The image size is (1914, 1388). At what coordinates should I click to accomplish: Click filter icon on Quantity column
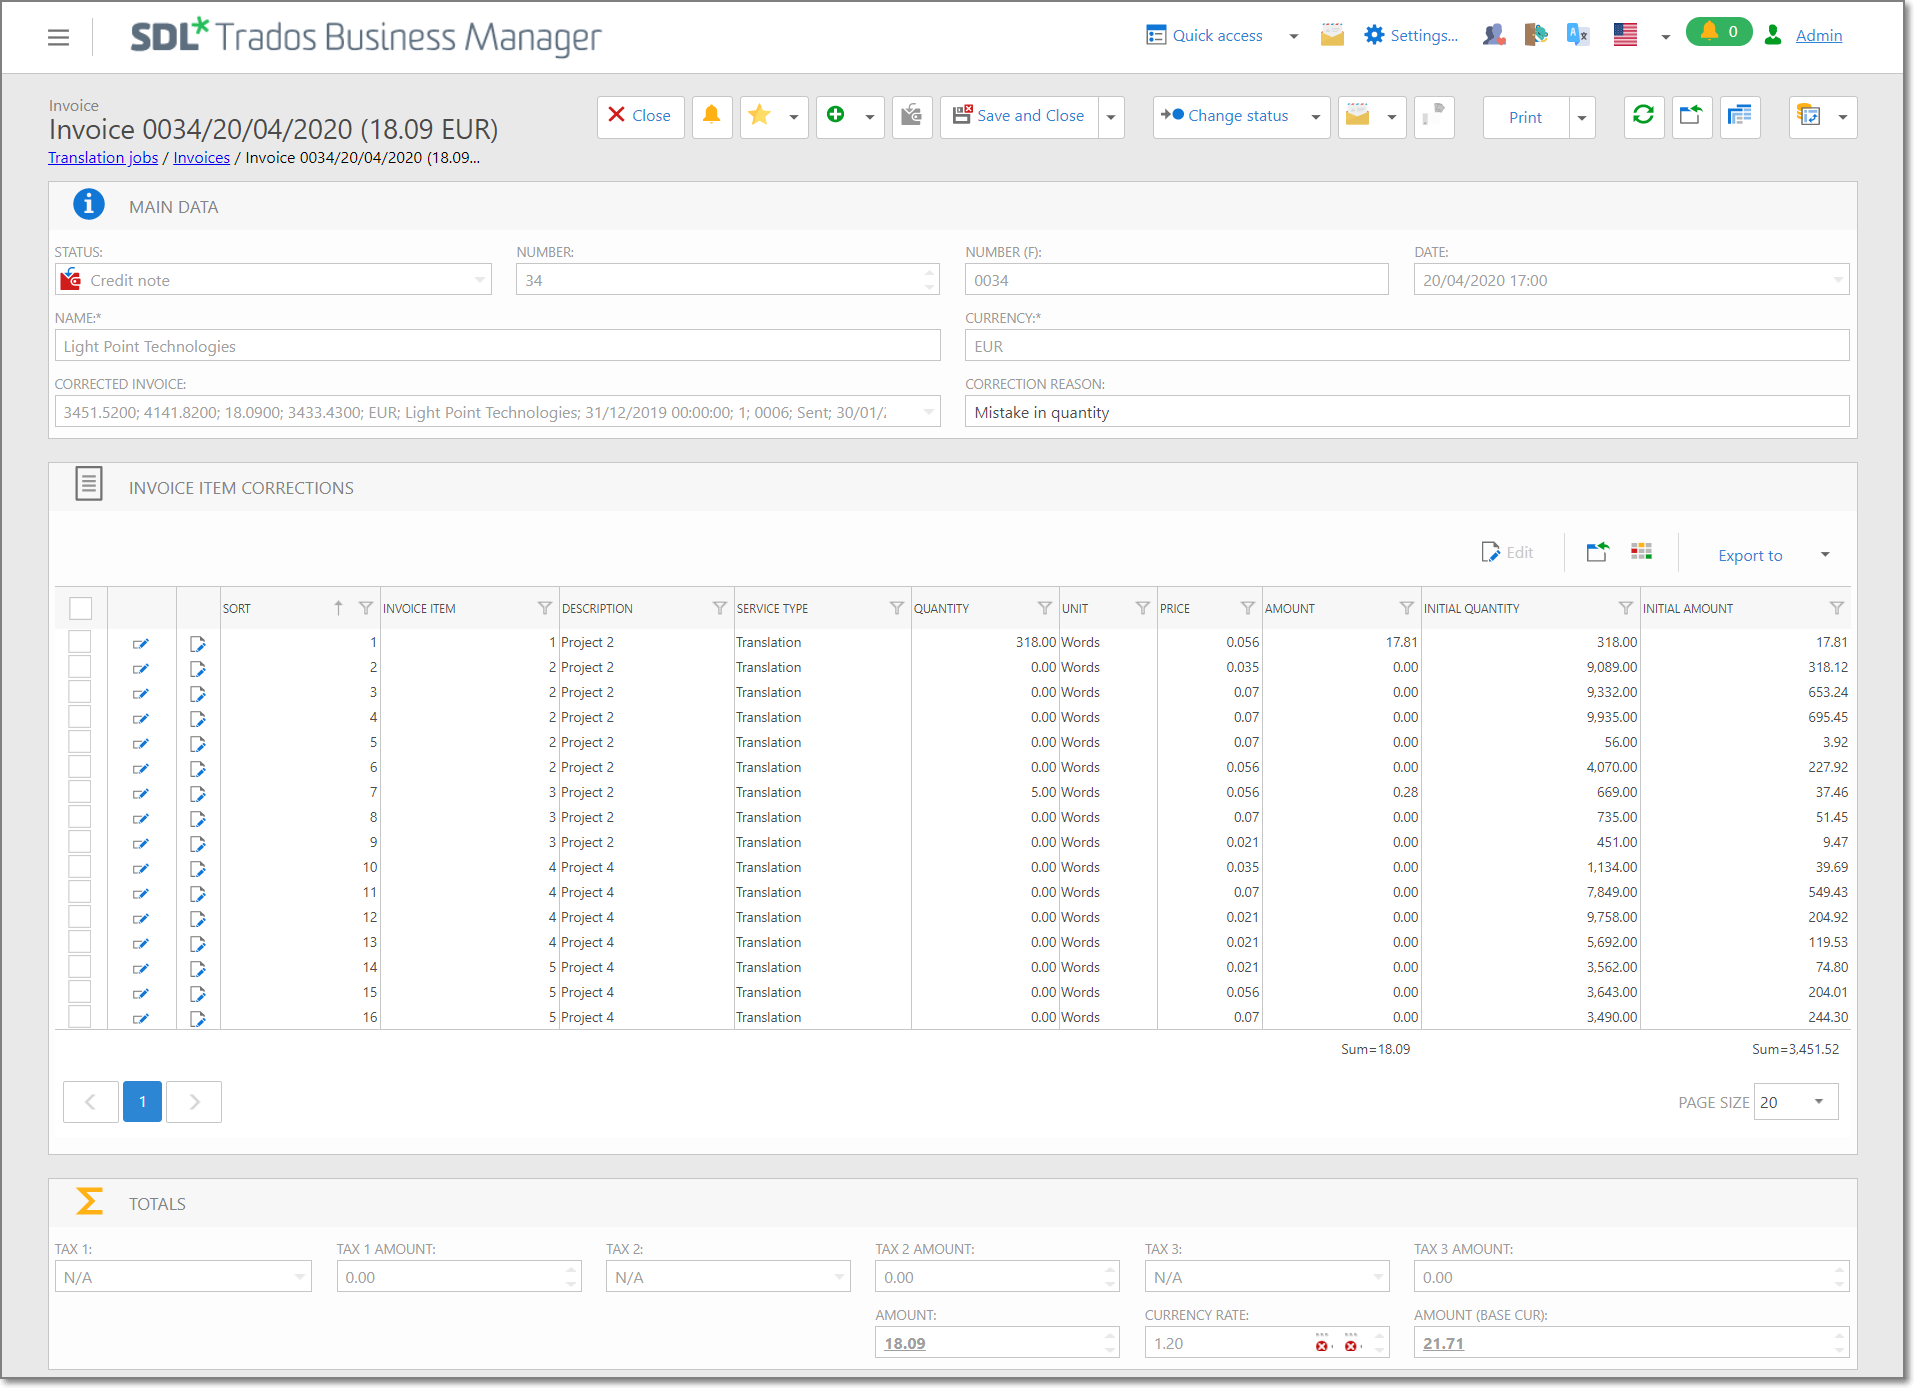coord(1044,608)
